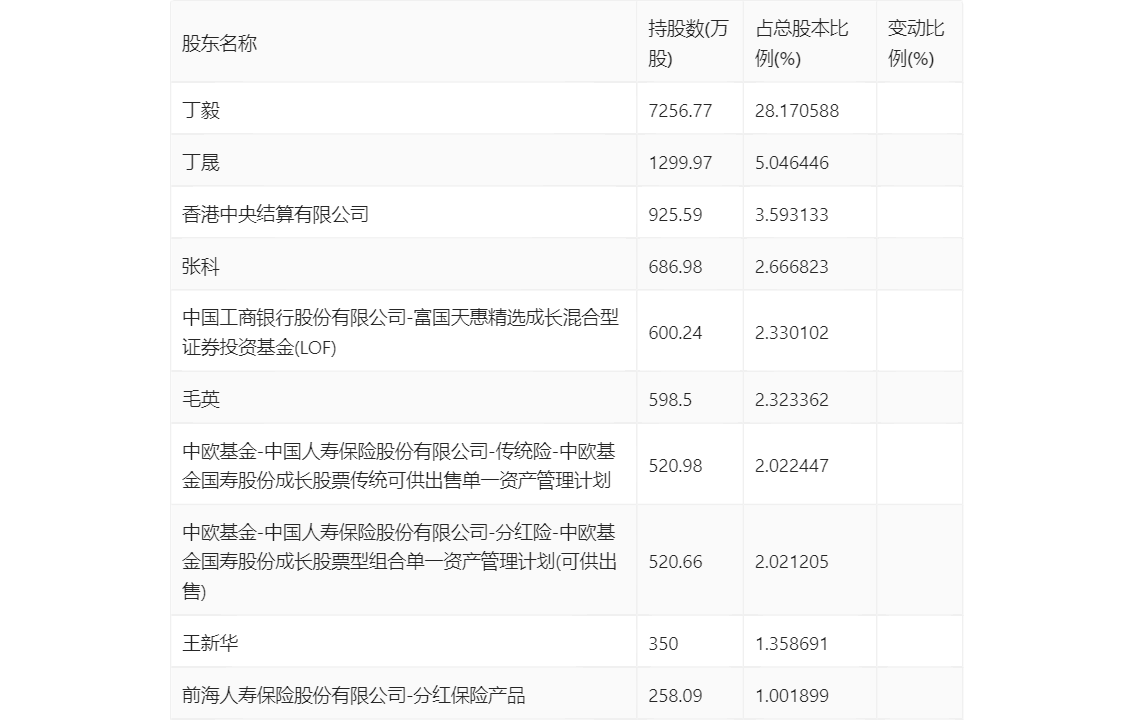The height and width of the screenshot is (720, 1134).
Task: Select percentage value 2.323362
Action: tap(792, 400)
